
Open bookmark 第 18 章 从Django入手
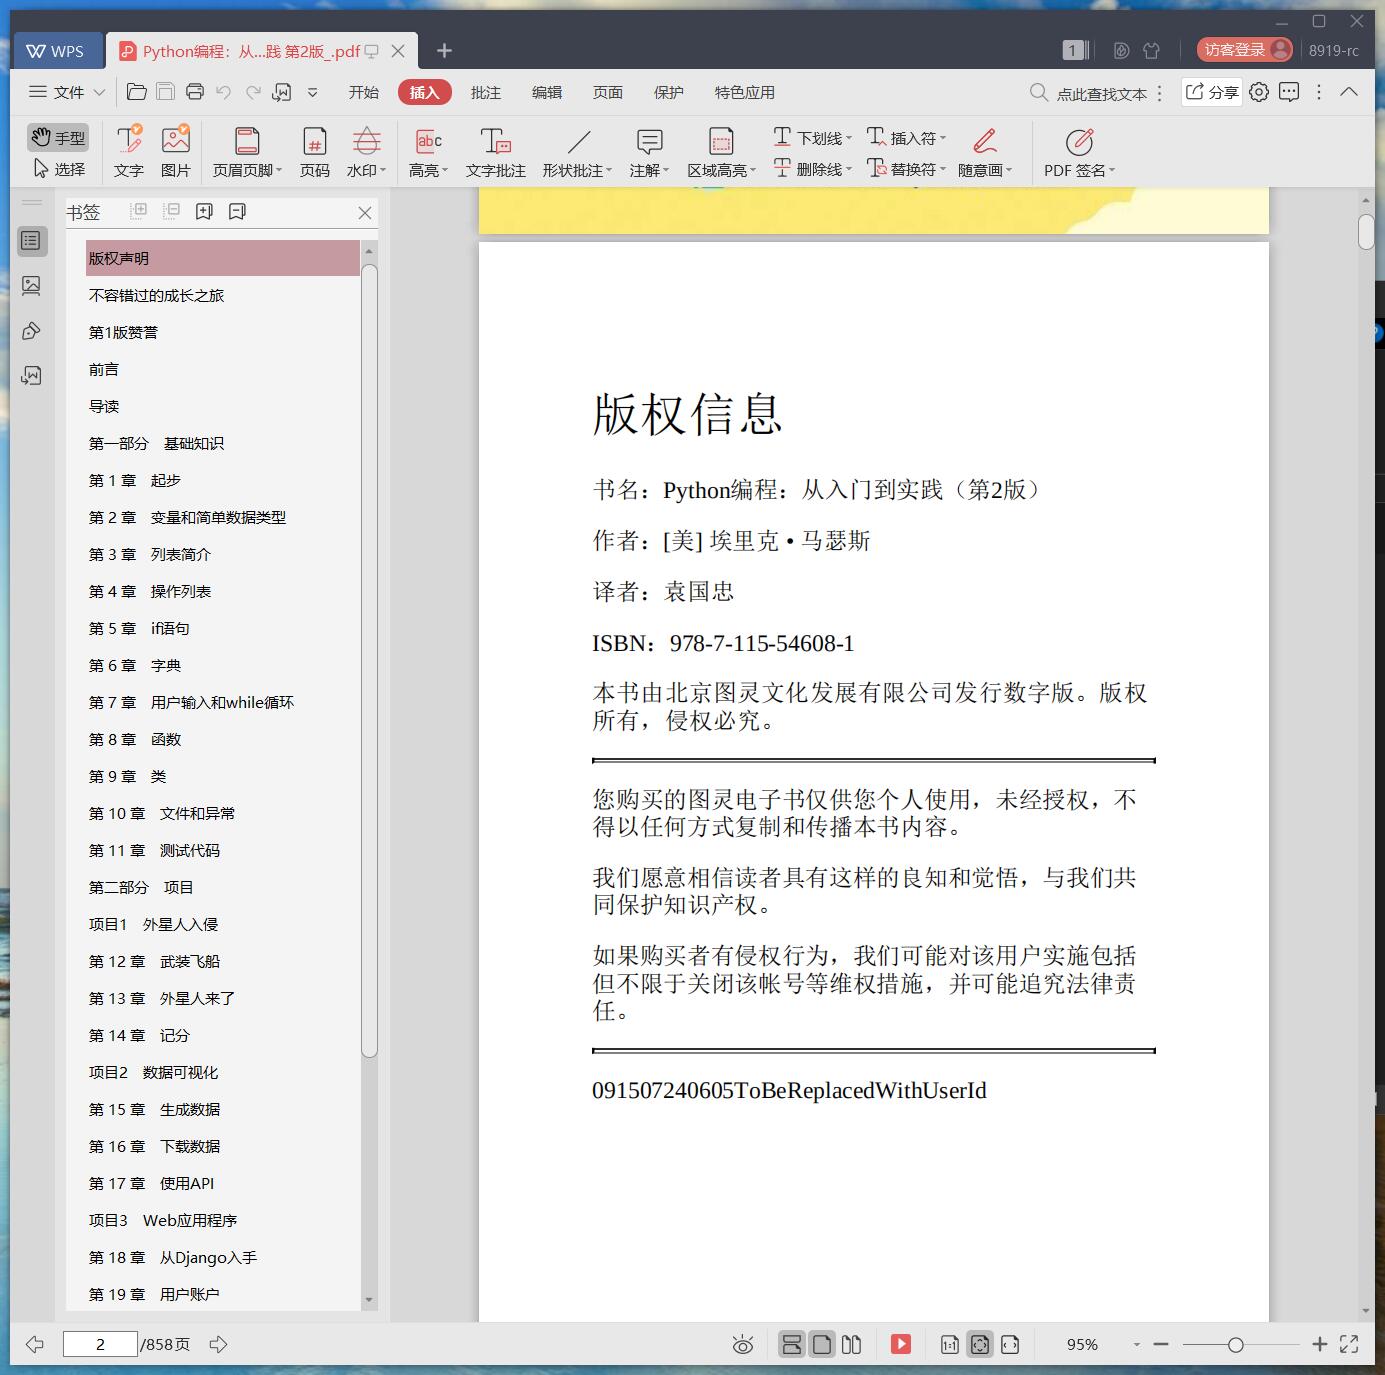pyautogui.click(x=173, y=1257)
